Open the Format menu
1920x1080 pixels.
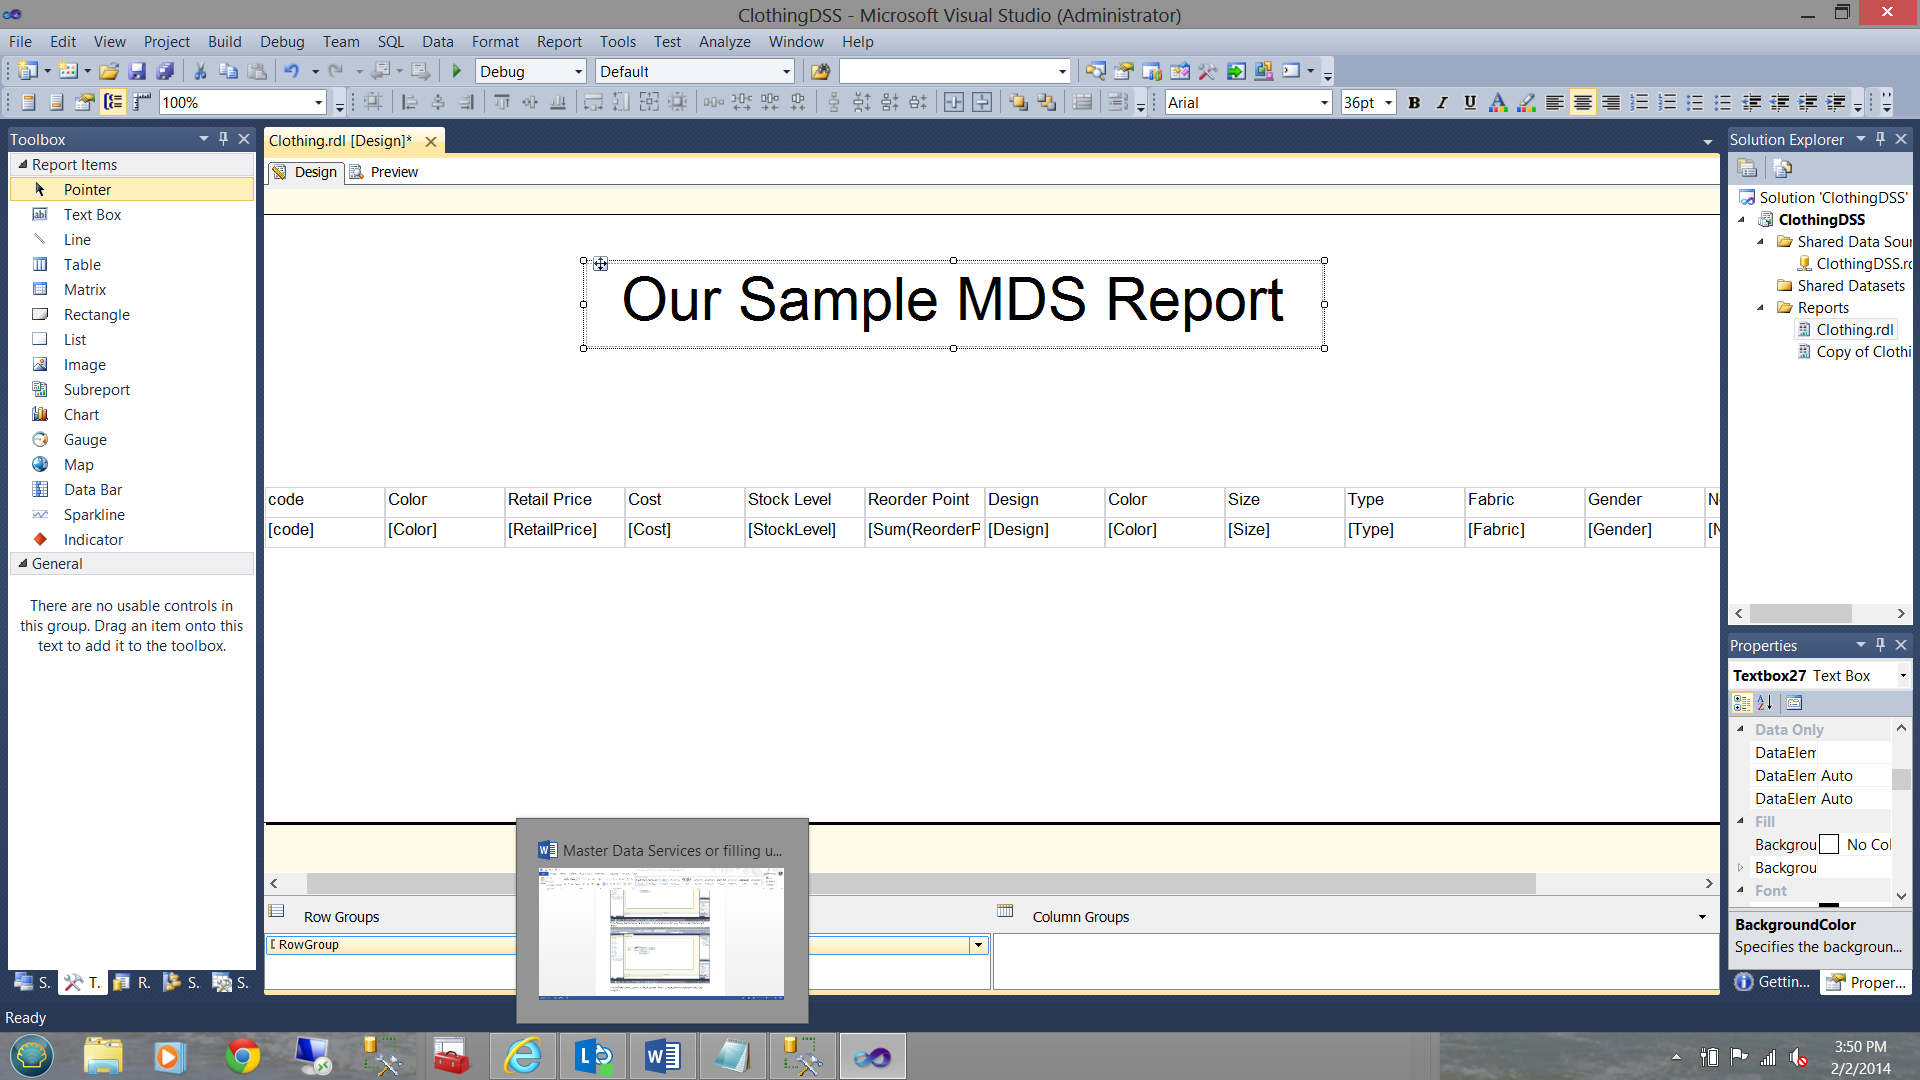click(x=495, y=41)
